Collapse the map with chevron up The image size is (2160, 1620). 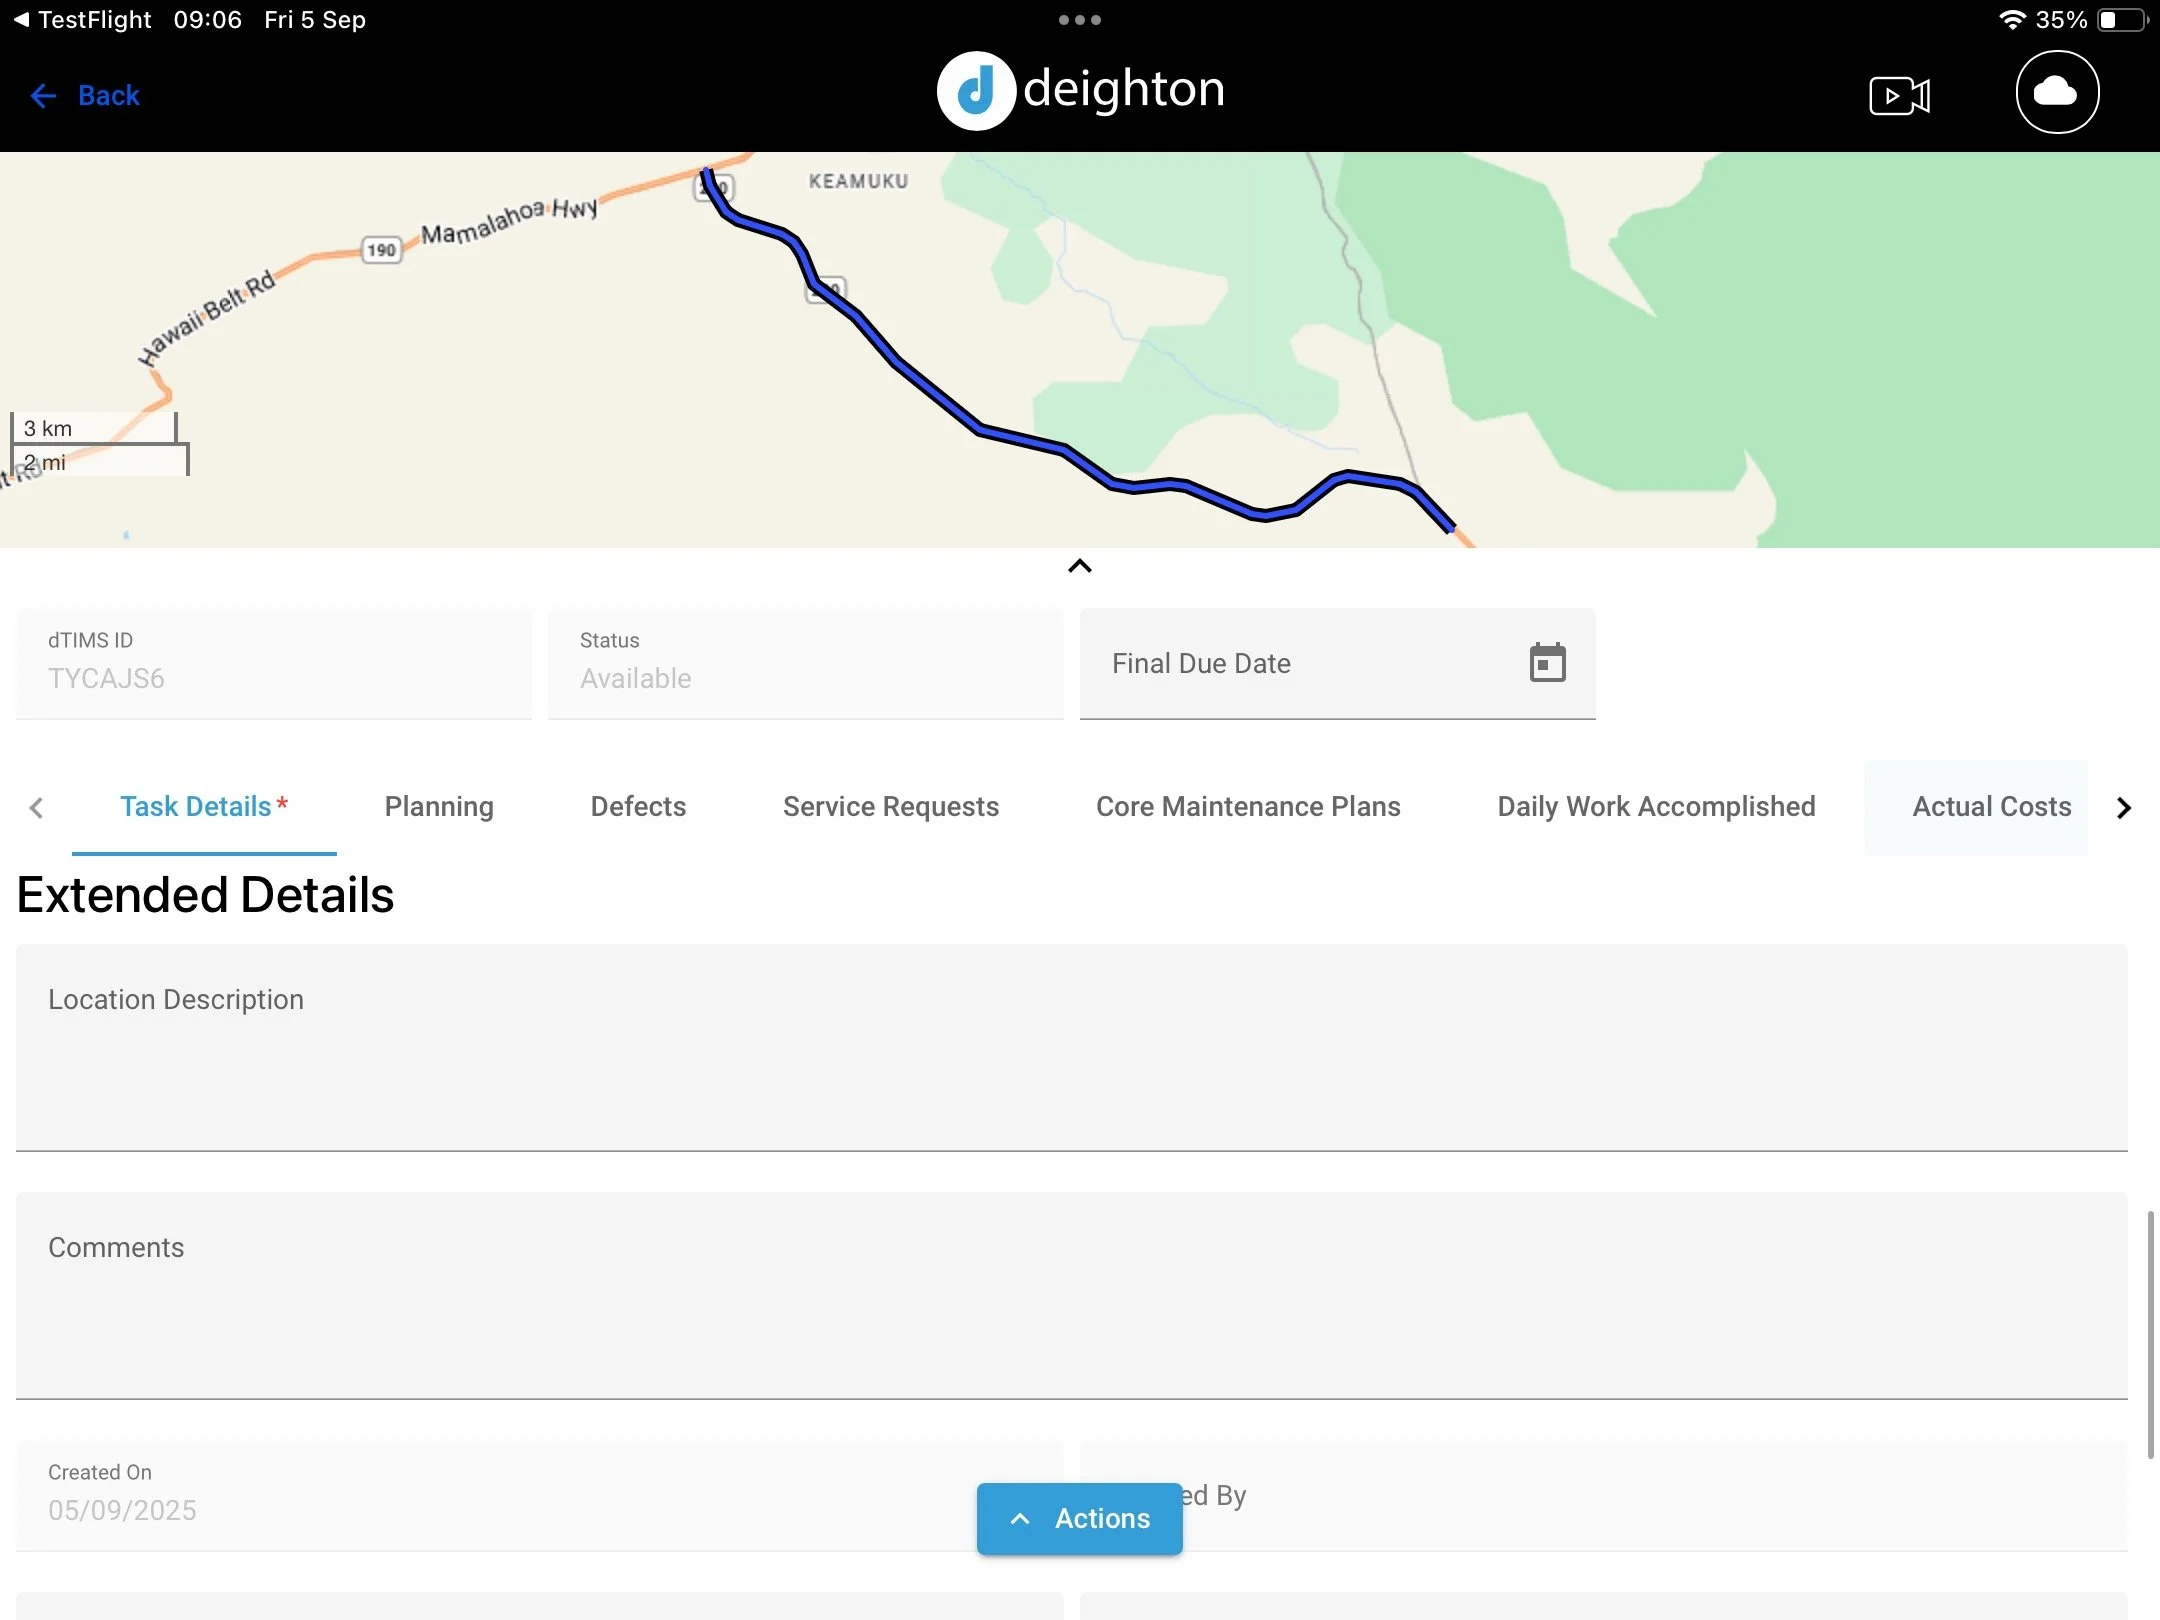(x=1079, y=566)
